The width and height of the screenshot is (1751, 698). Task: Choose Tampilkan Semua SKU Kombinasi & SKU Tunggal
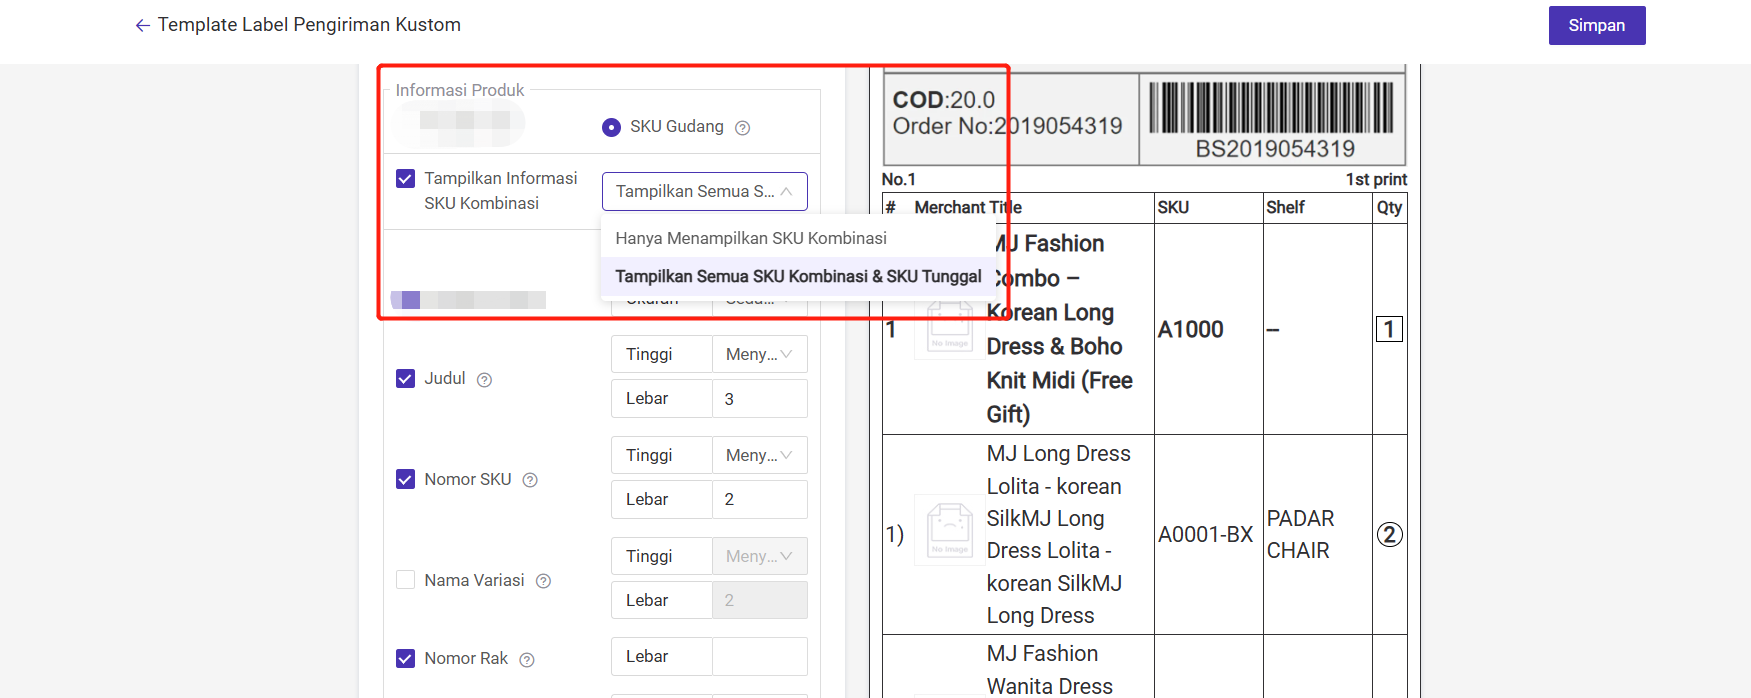(x=798, y=277)
